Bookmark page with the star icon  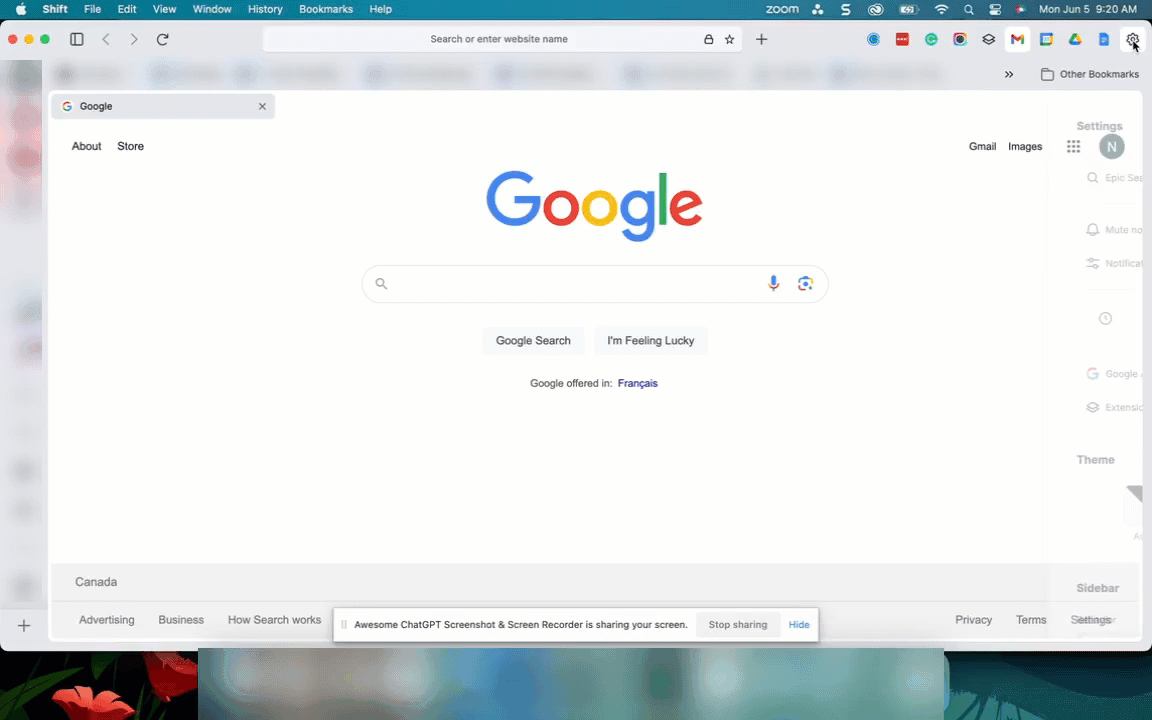pyautogui.click(x=730, y=39)
